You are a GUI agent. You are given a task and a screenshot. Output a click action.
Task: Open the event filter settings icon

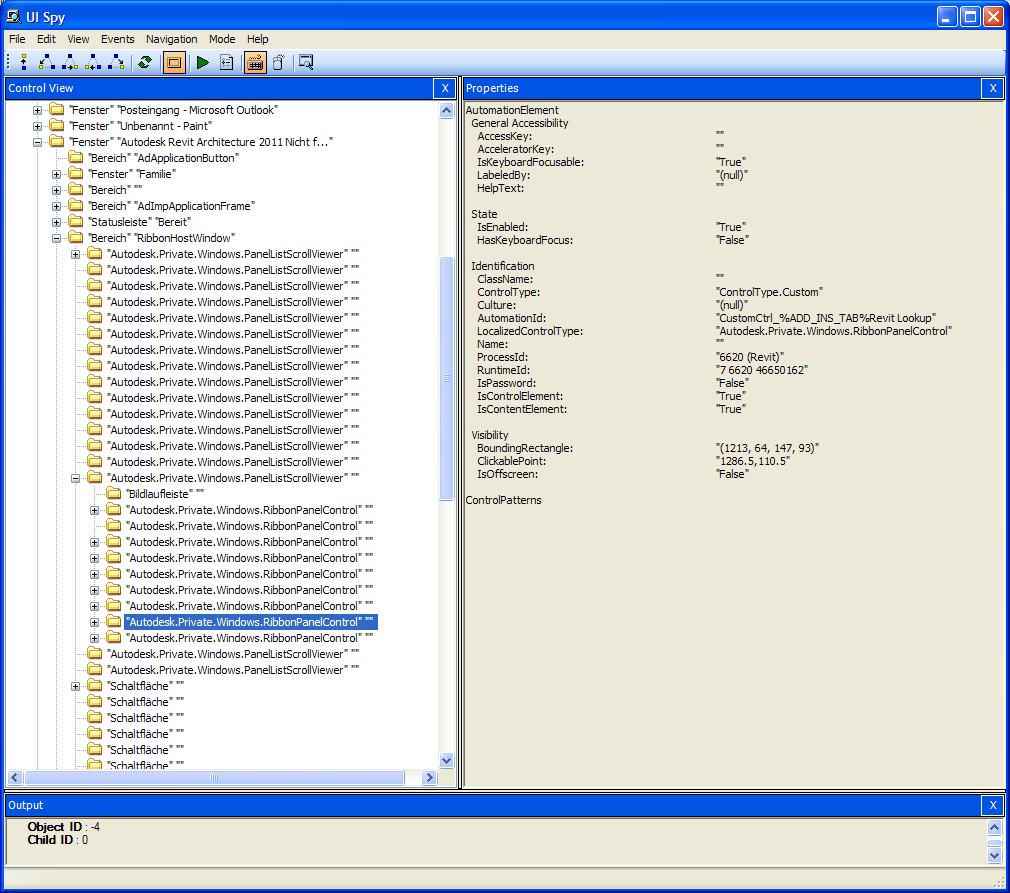point(226,62)
